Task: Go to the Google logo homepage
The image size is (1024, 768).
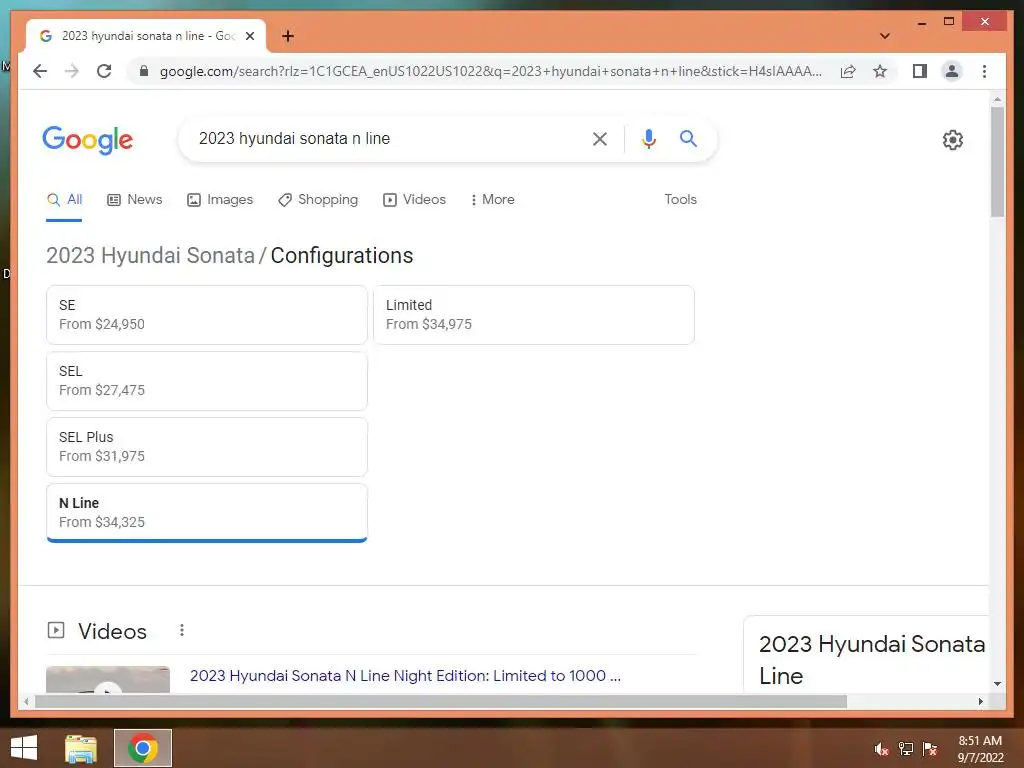Action: coord(88,140)
